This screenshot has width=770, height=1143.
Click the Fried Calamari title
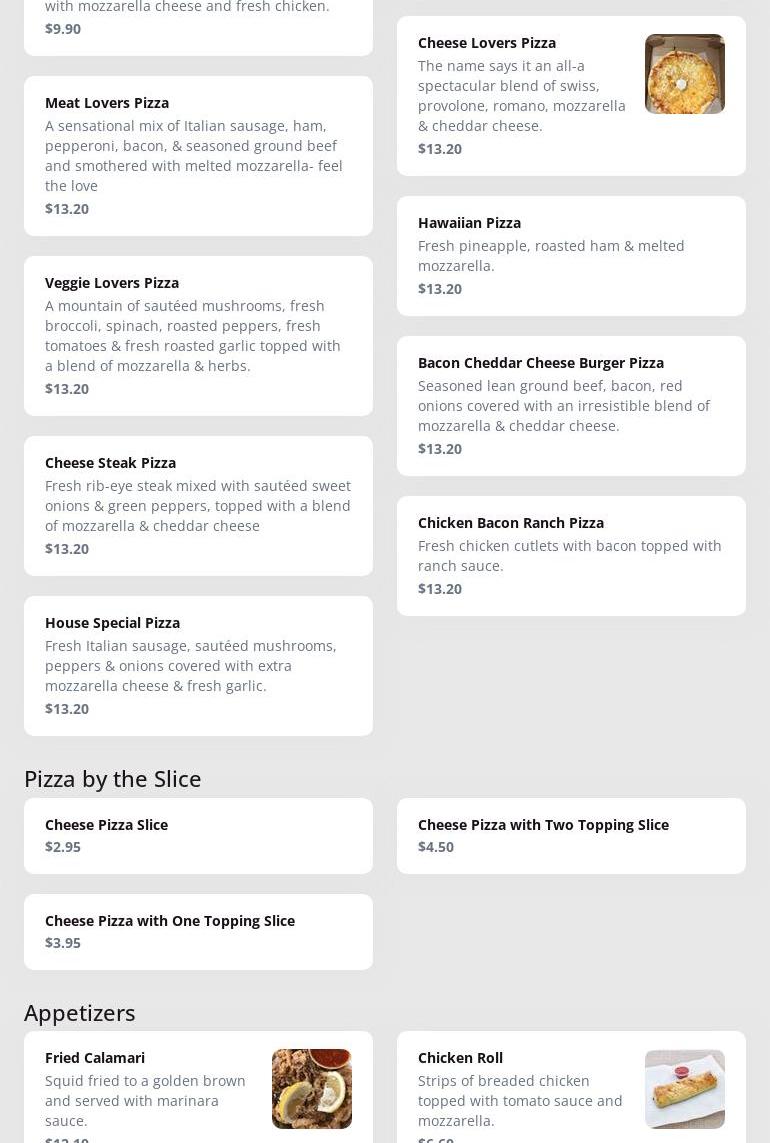[95, 1058]
